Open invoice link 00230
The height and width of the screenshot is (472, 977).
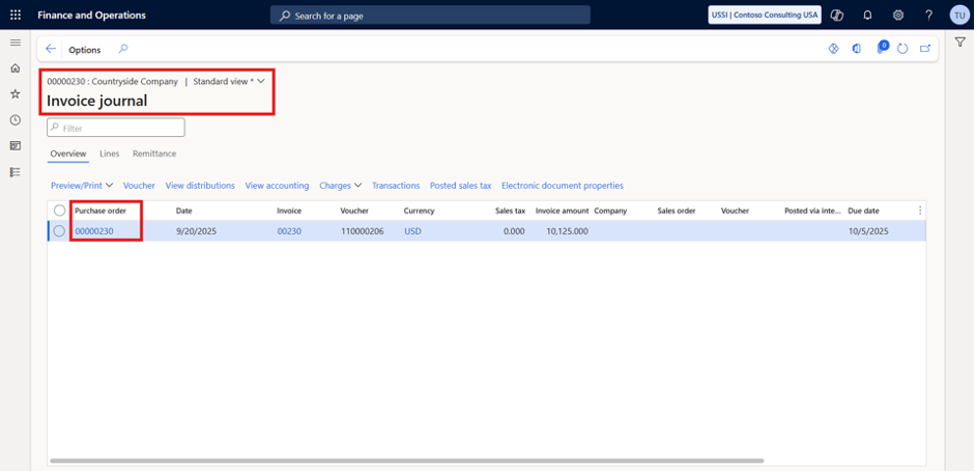(289, 231)
